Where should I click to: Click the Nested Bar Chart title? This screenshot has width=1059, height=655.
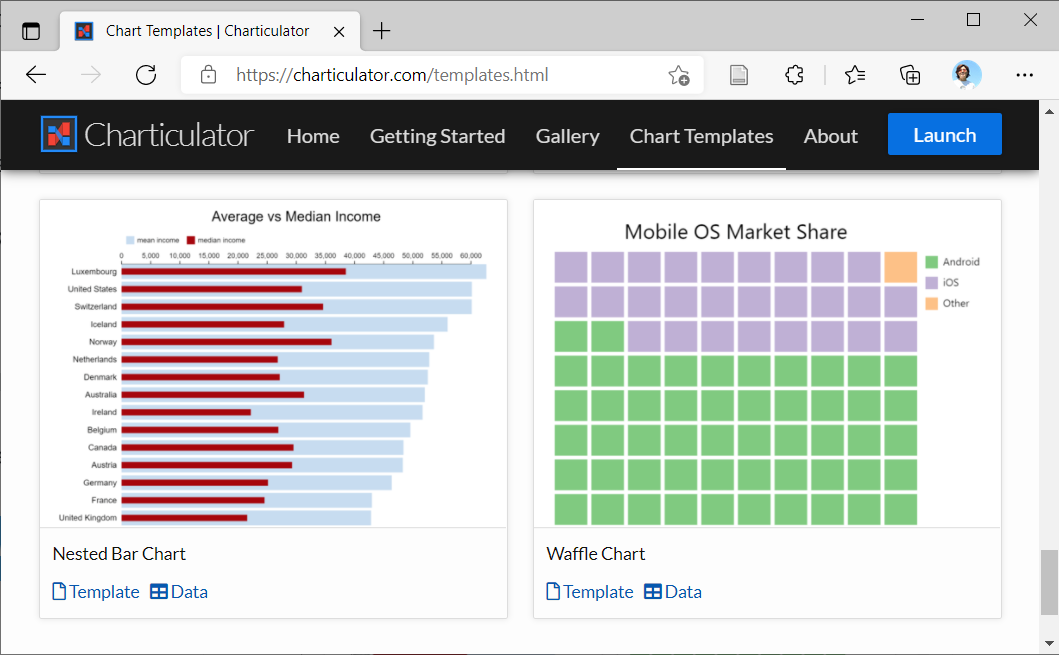[119, 554]
